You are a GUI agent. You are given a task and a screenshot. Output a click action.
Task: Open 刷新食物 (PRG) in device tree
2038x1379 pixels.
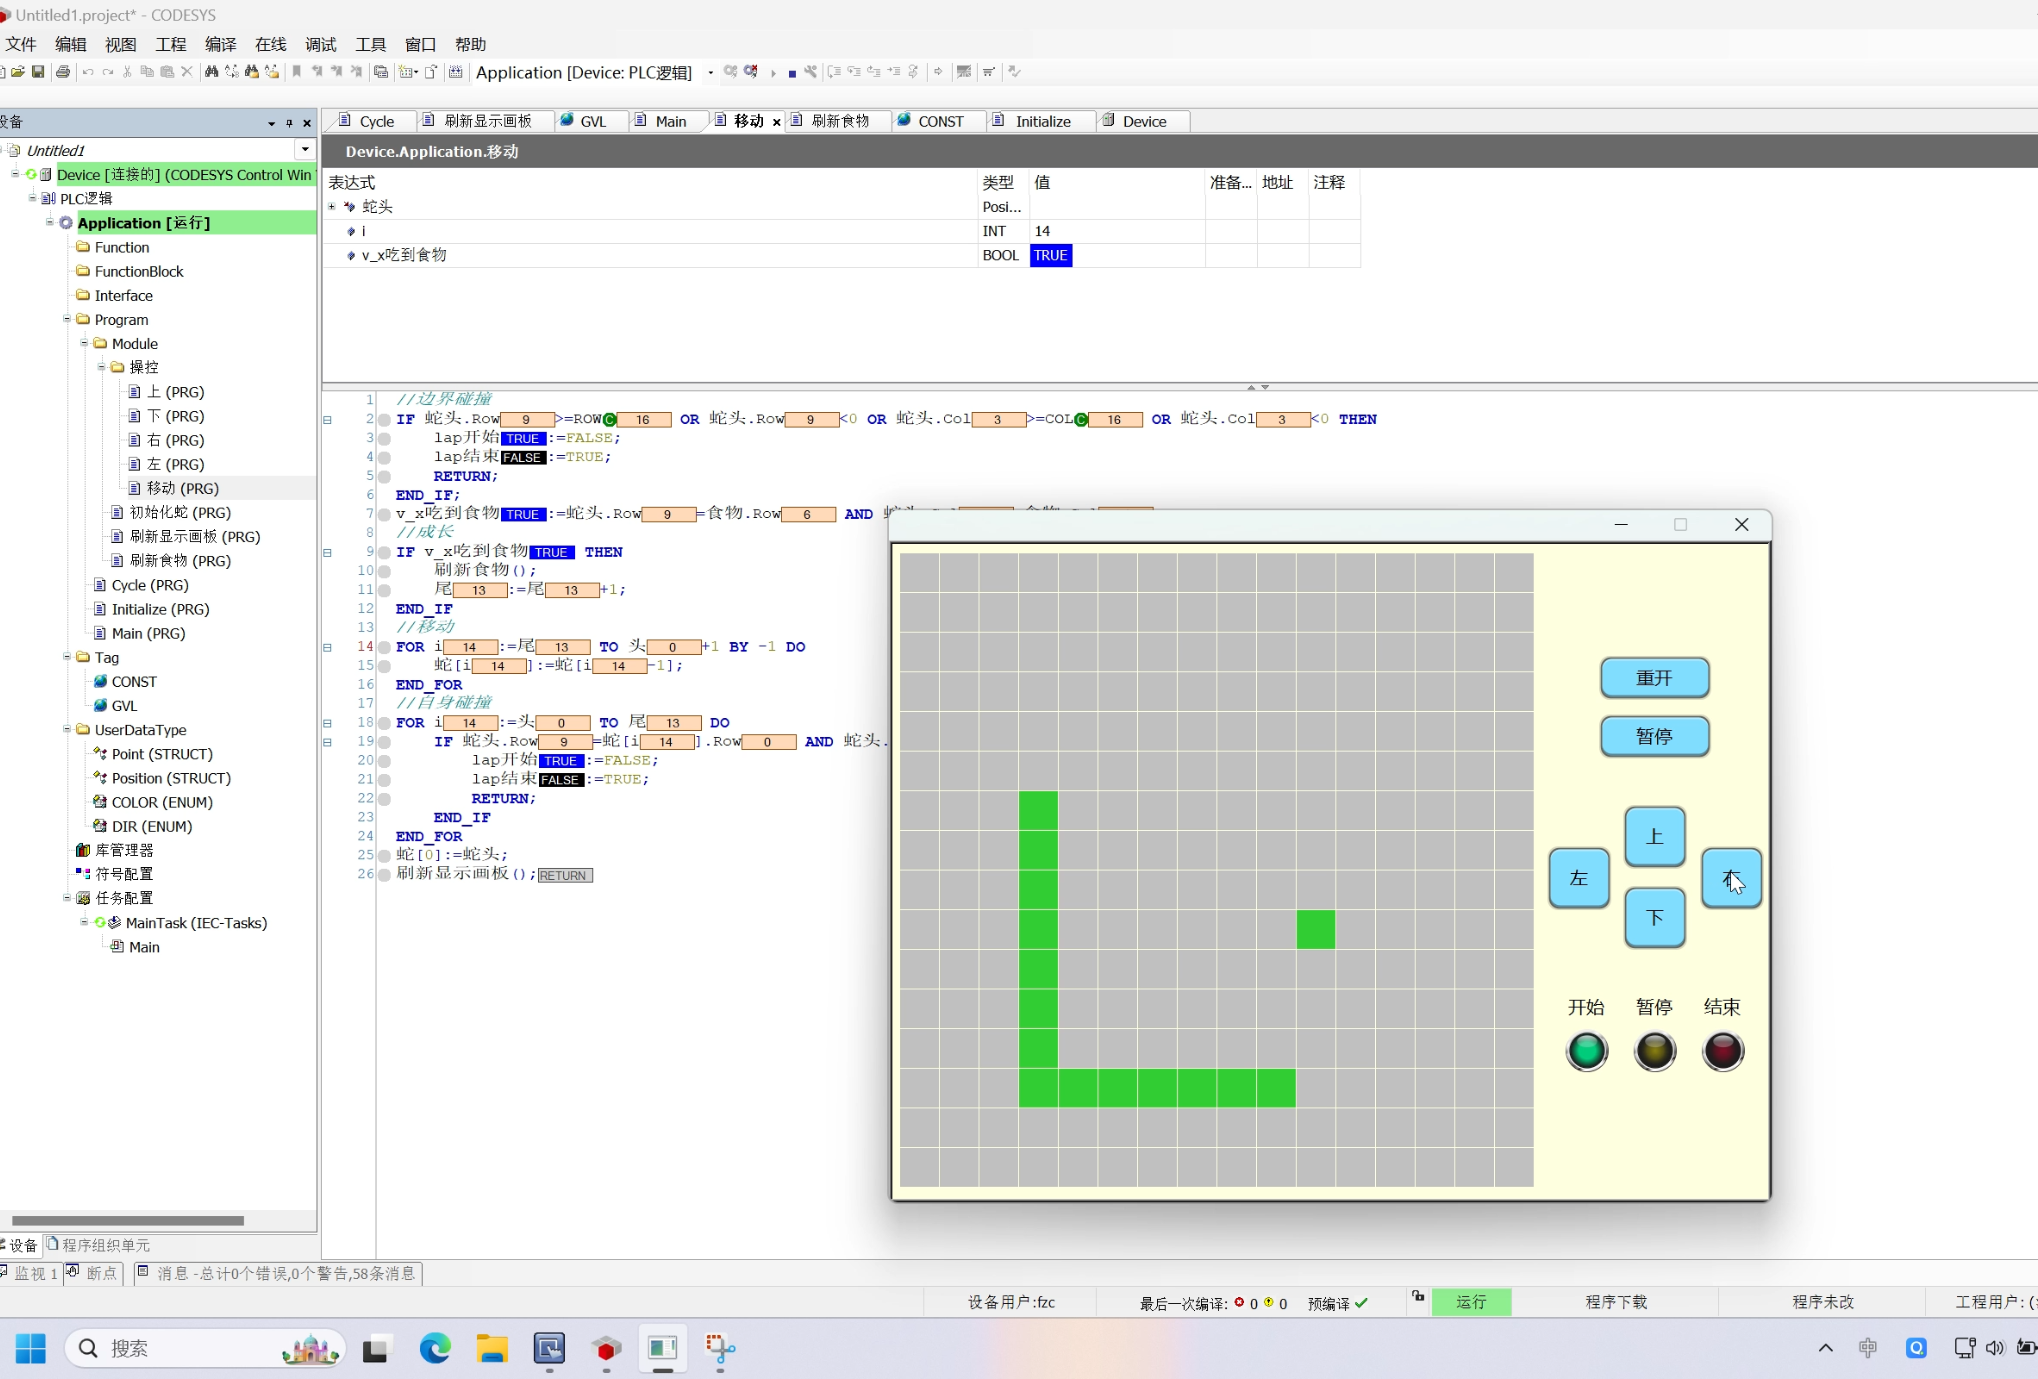coord(179,561)
